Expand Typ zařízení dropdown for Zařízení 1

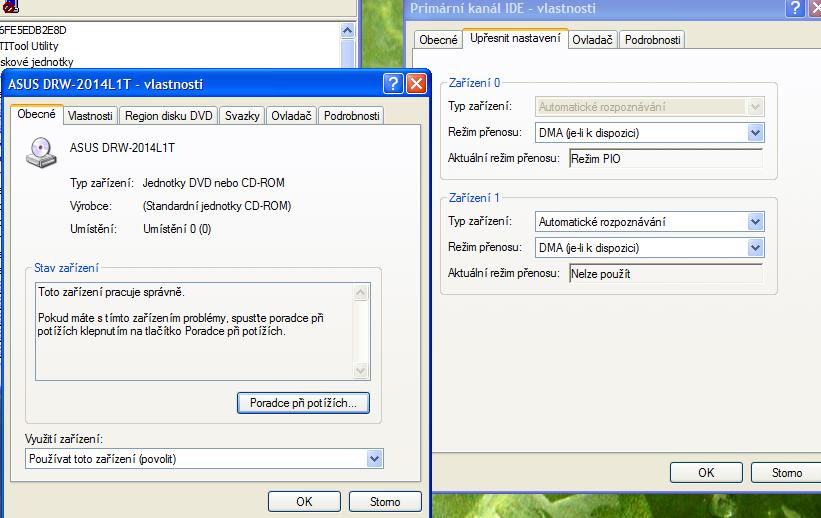755,222
